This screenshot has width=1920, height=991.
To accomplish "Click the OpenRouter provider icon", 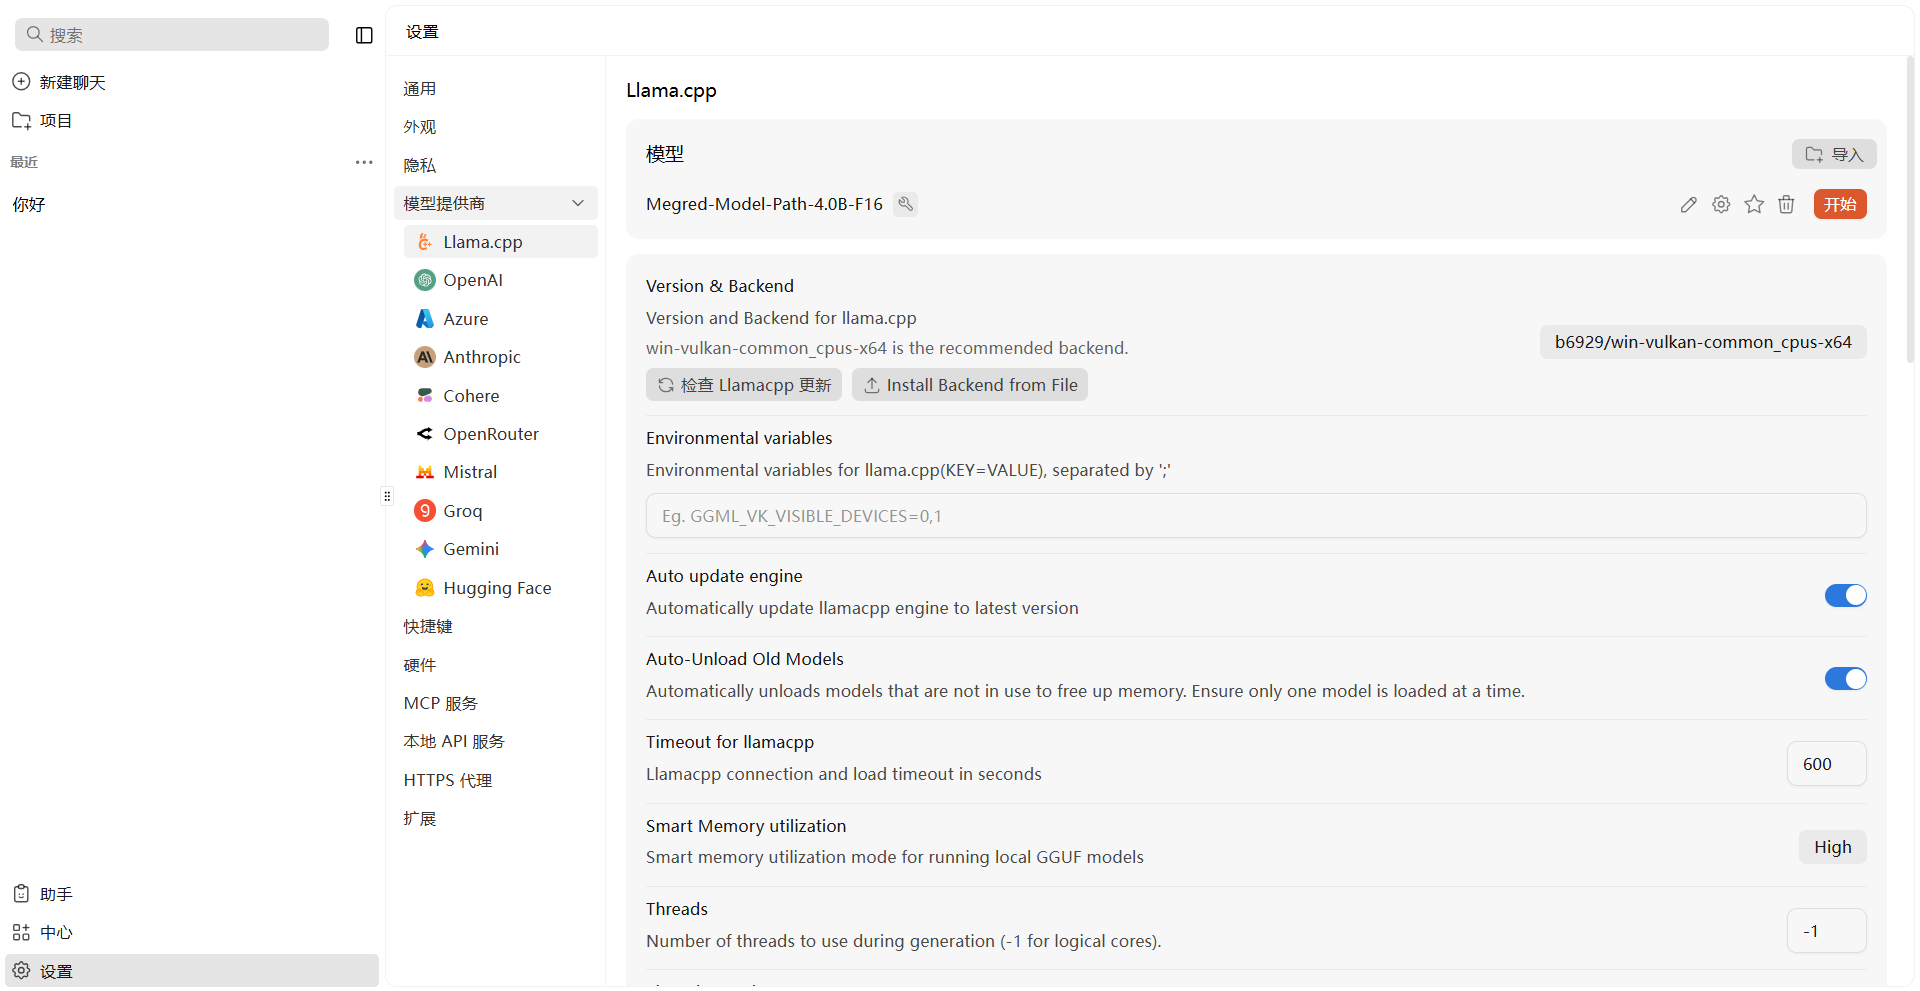I will pos(425,434).
